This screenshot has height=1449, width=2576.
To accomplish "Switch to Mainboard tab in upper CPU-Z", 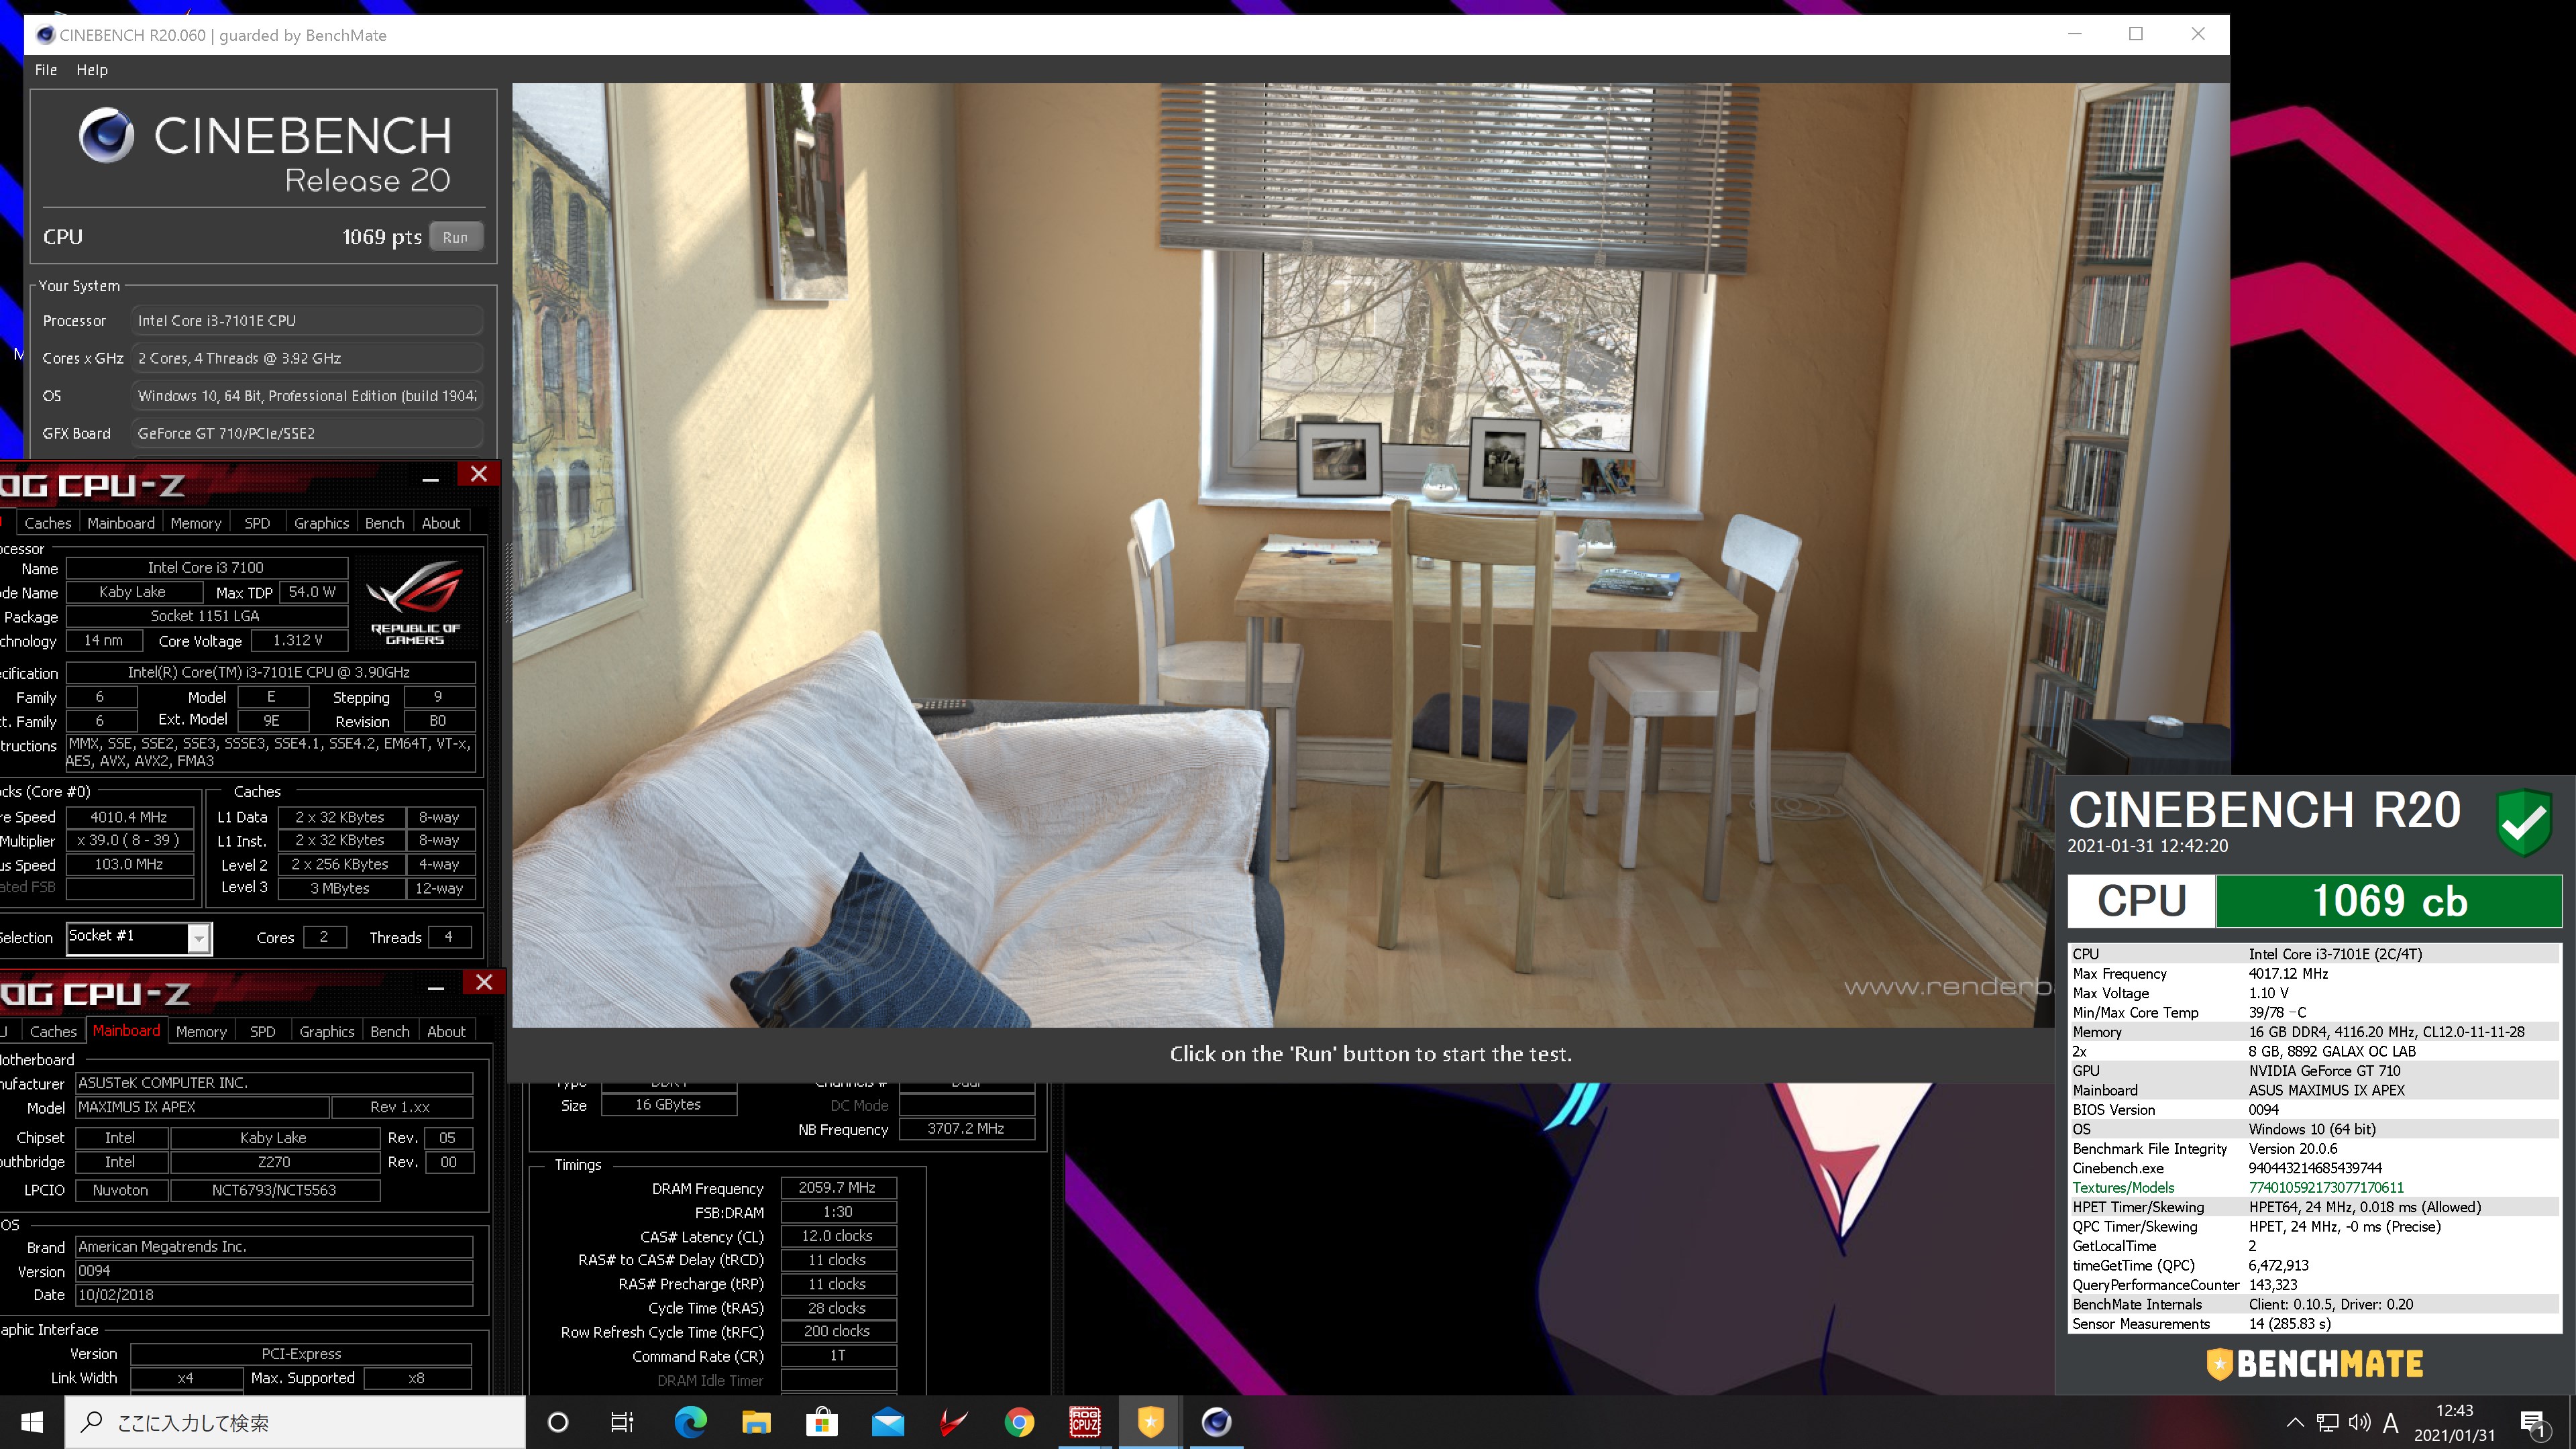I will tap(121, 523).
